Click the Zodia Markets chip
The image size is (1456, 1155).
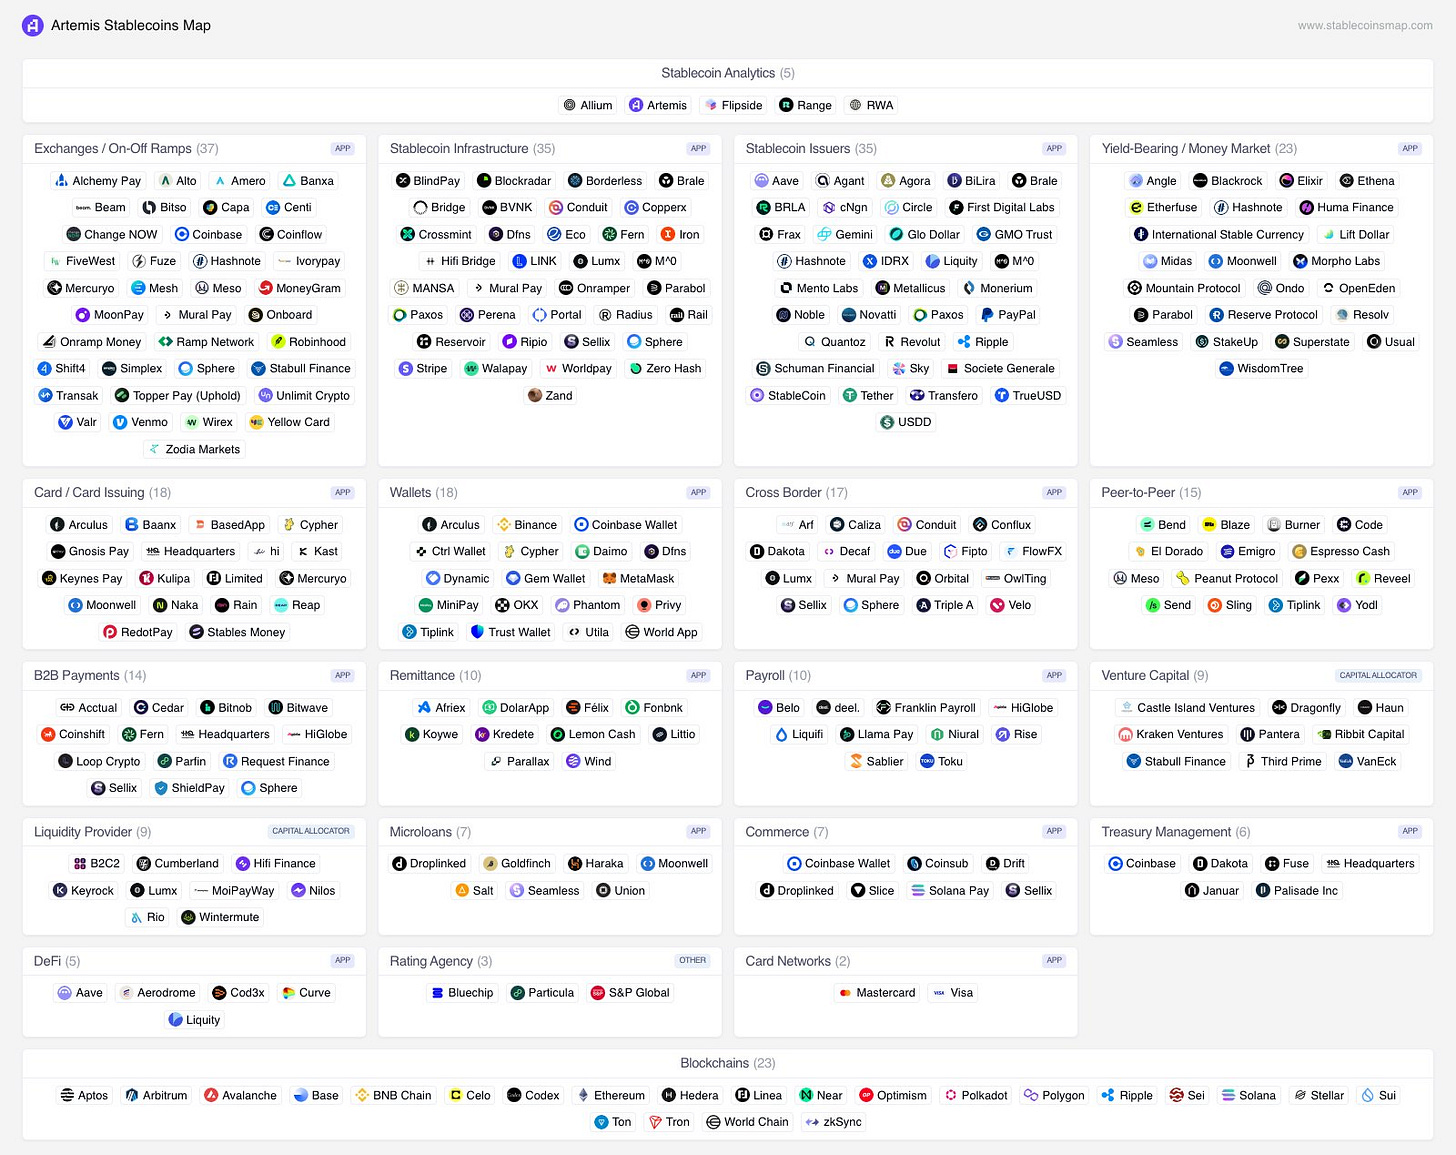[x=194, y=449]
